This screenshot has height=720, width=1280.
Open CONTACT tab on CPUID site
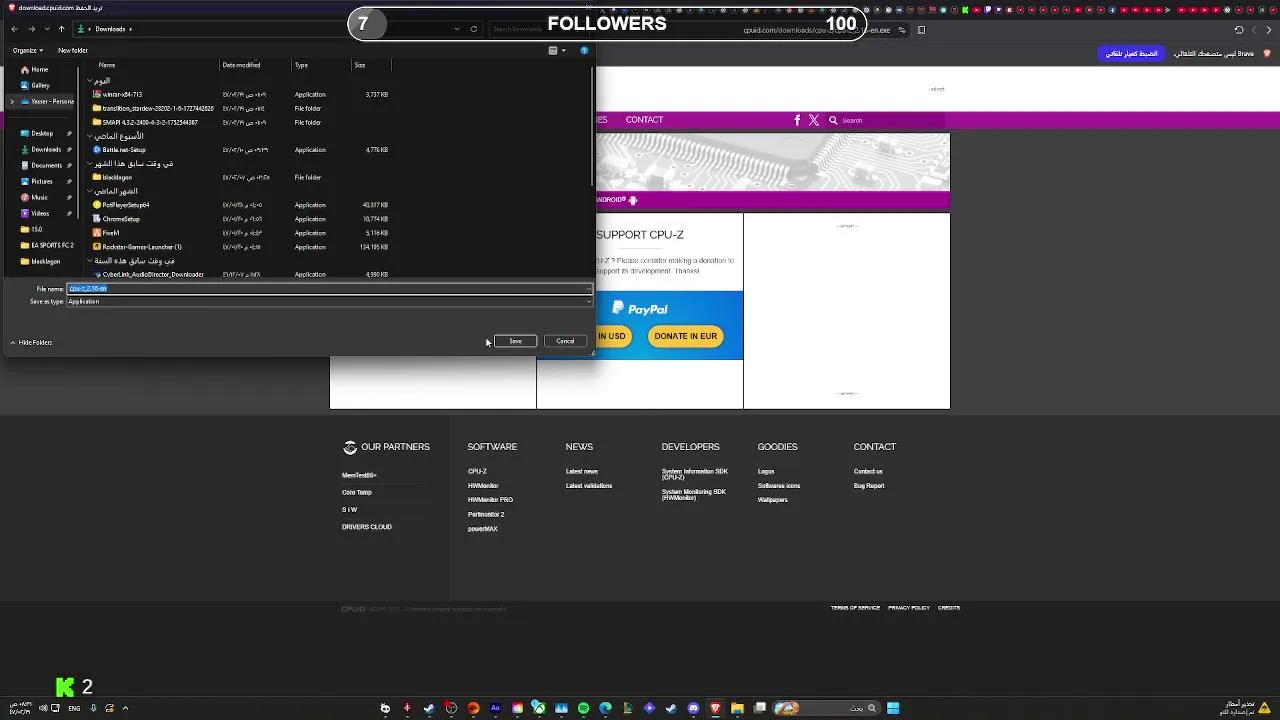[x=644, y=120]
